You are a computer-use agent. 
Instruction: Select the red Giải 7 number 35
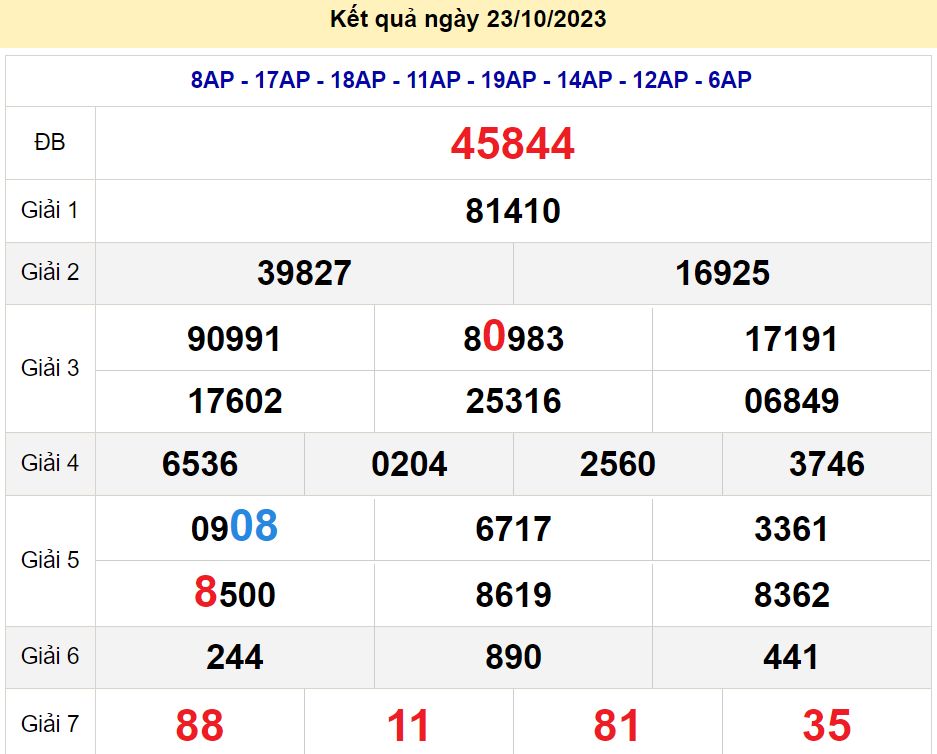[826, 725]
